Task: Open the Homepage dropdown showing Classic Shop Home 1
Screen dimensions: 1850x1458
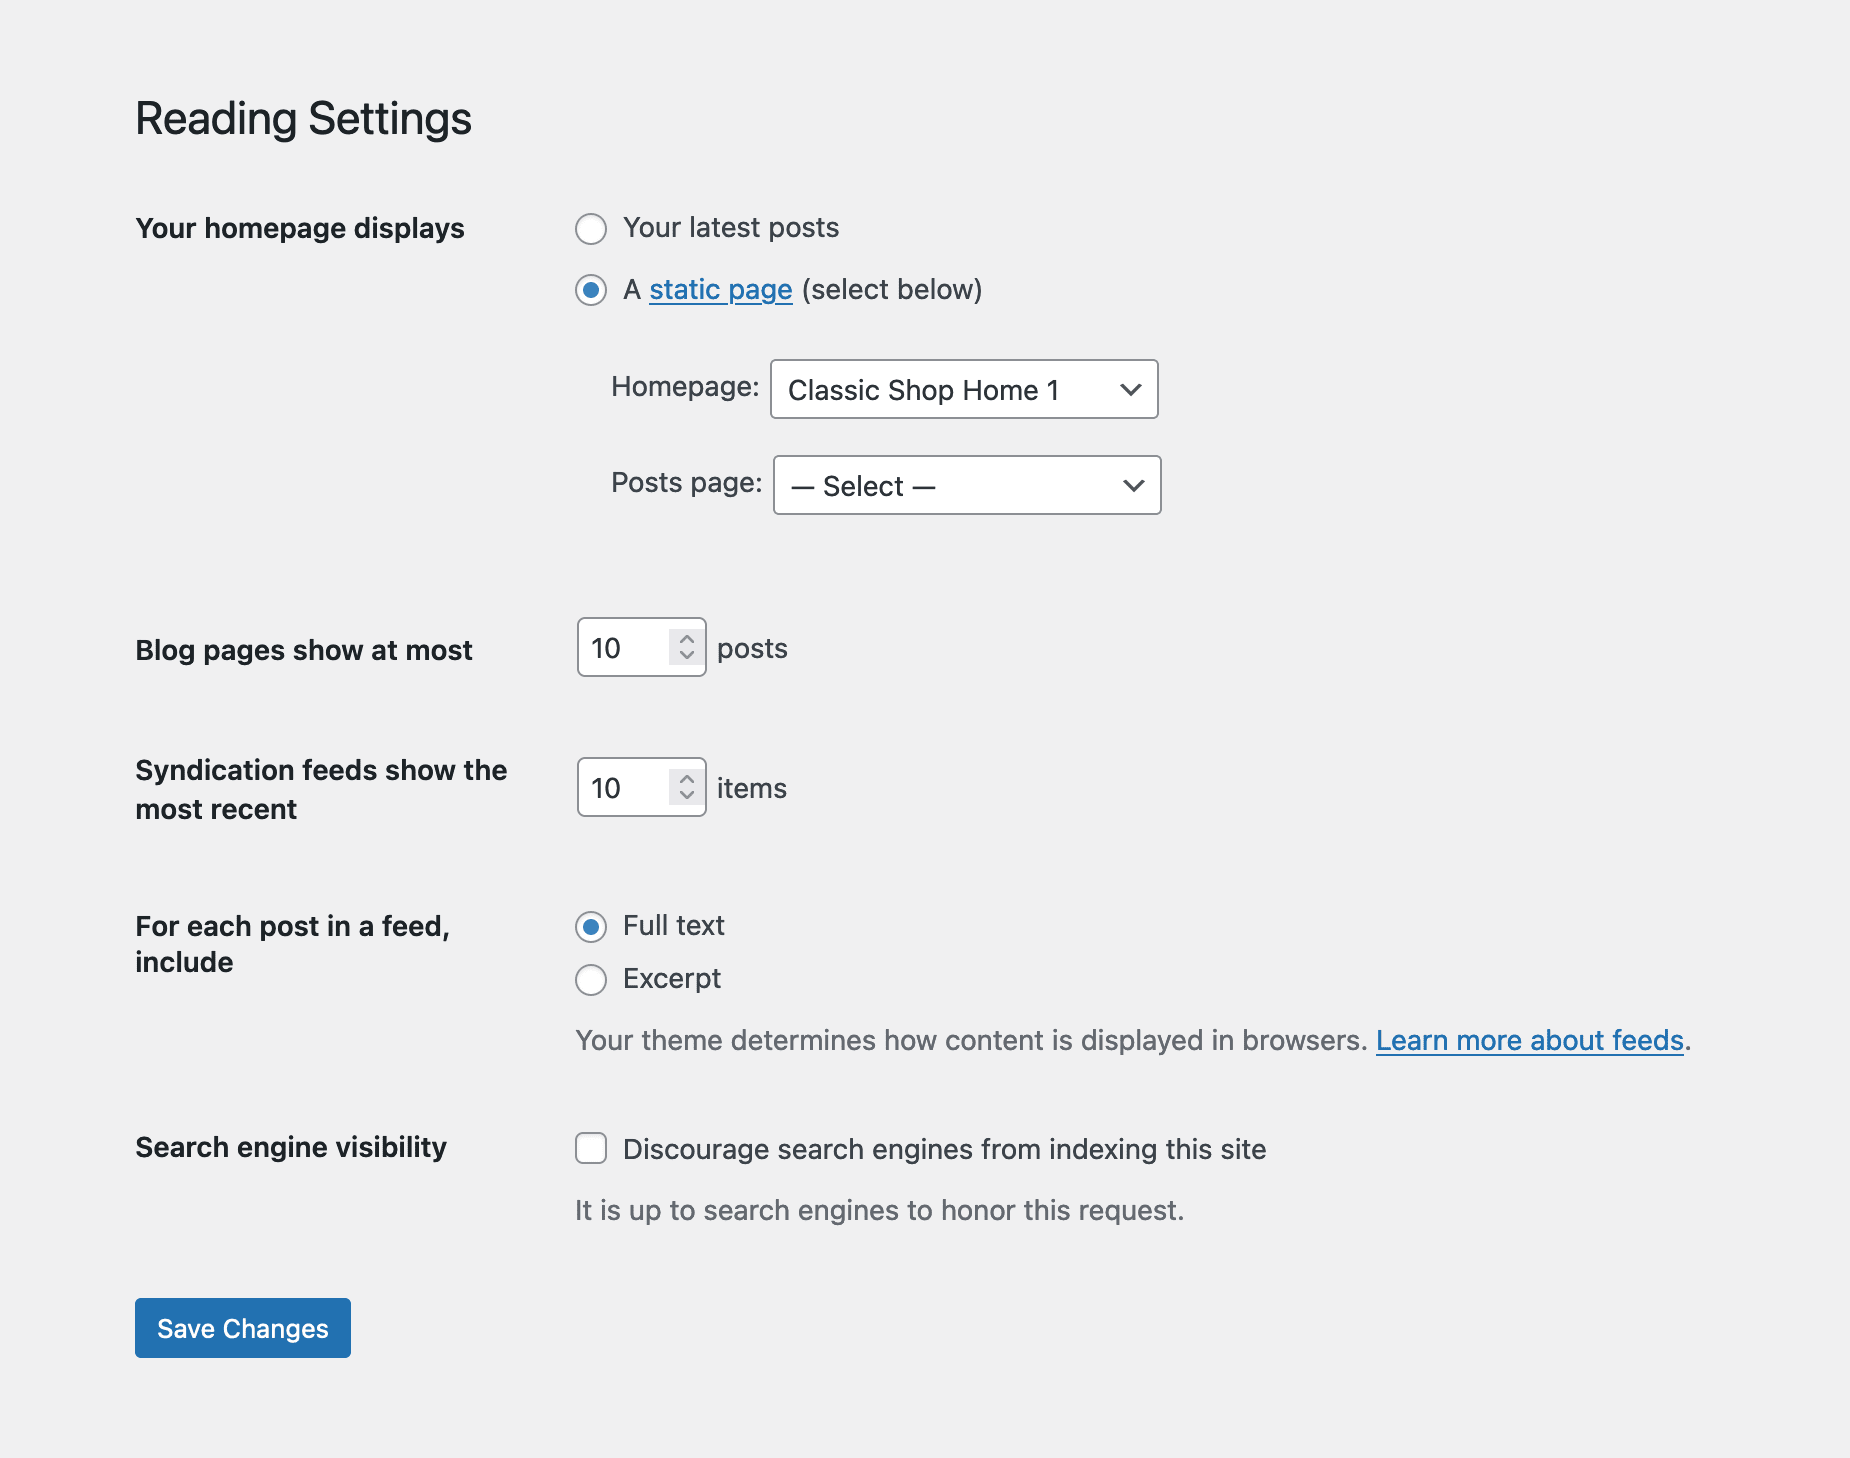Action: click(964, 389)
